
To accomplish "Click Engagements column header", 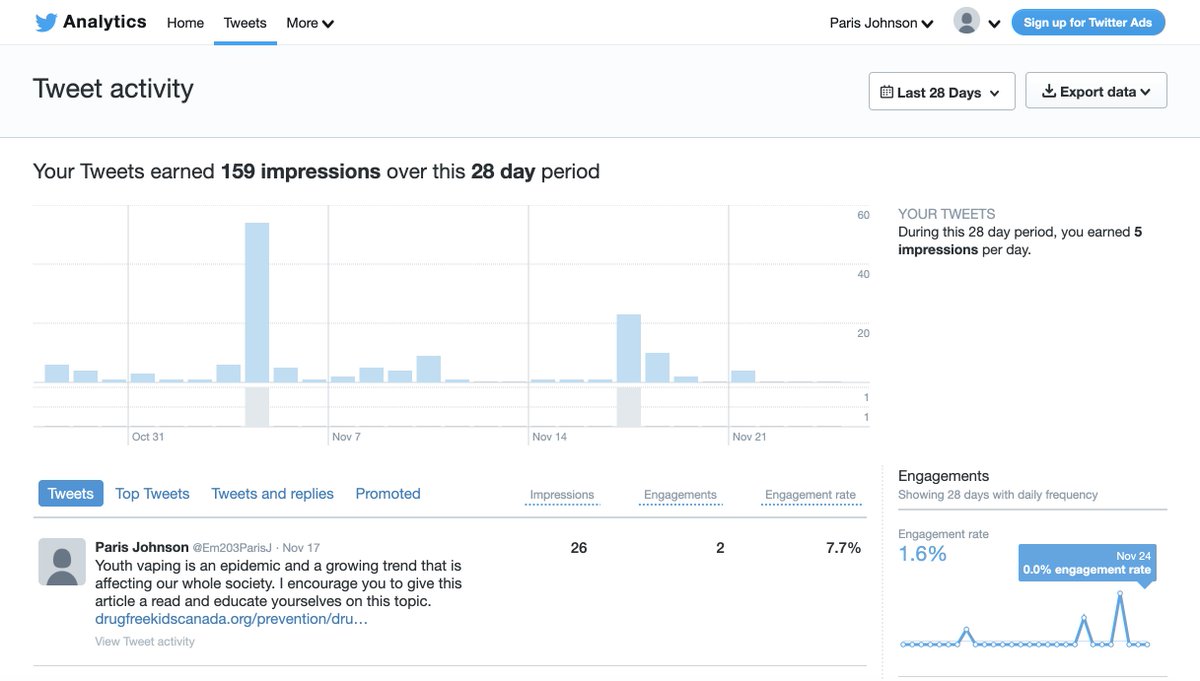I will [x=680, y=495].
